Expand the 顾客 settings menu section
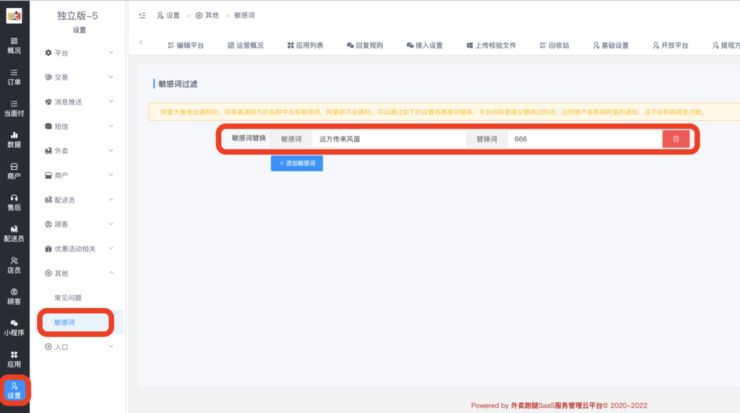740x413 pixels. tap(79, 224)
